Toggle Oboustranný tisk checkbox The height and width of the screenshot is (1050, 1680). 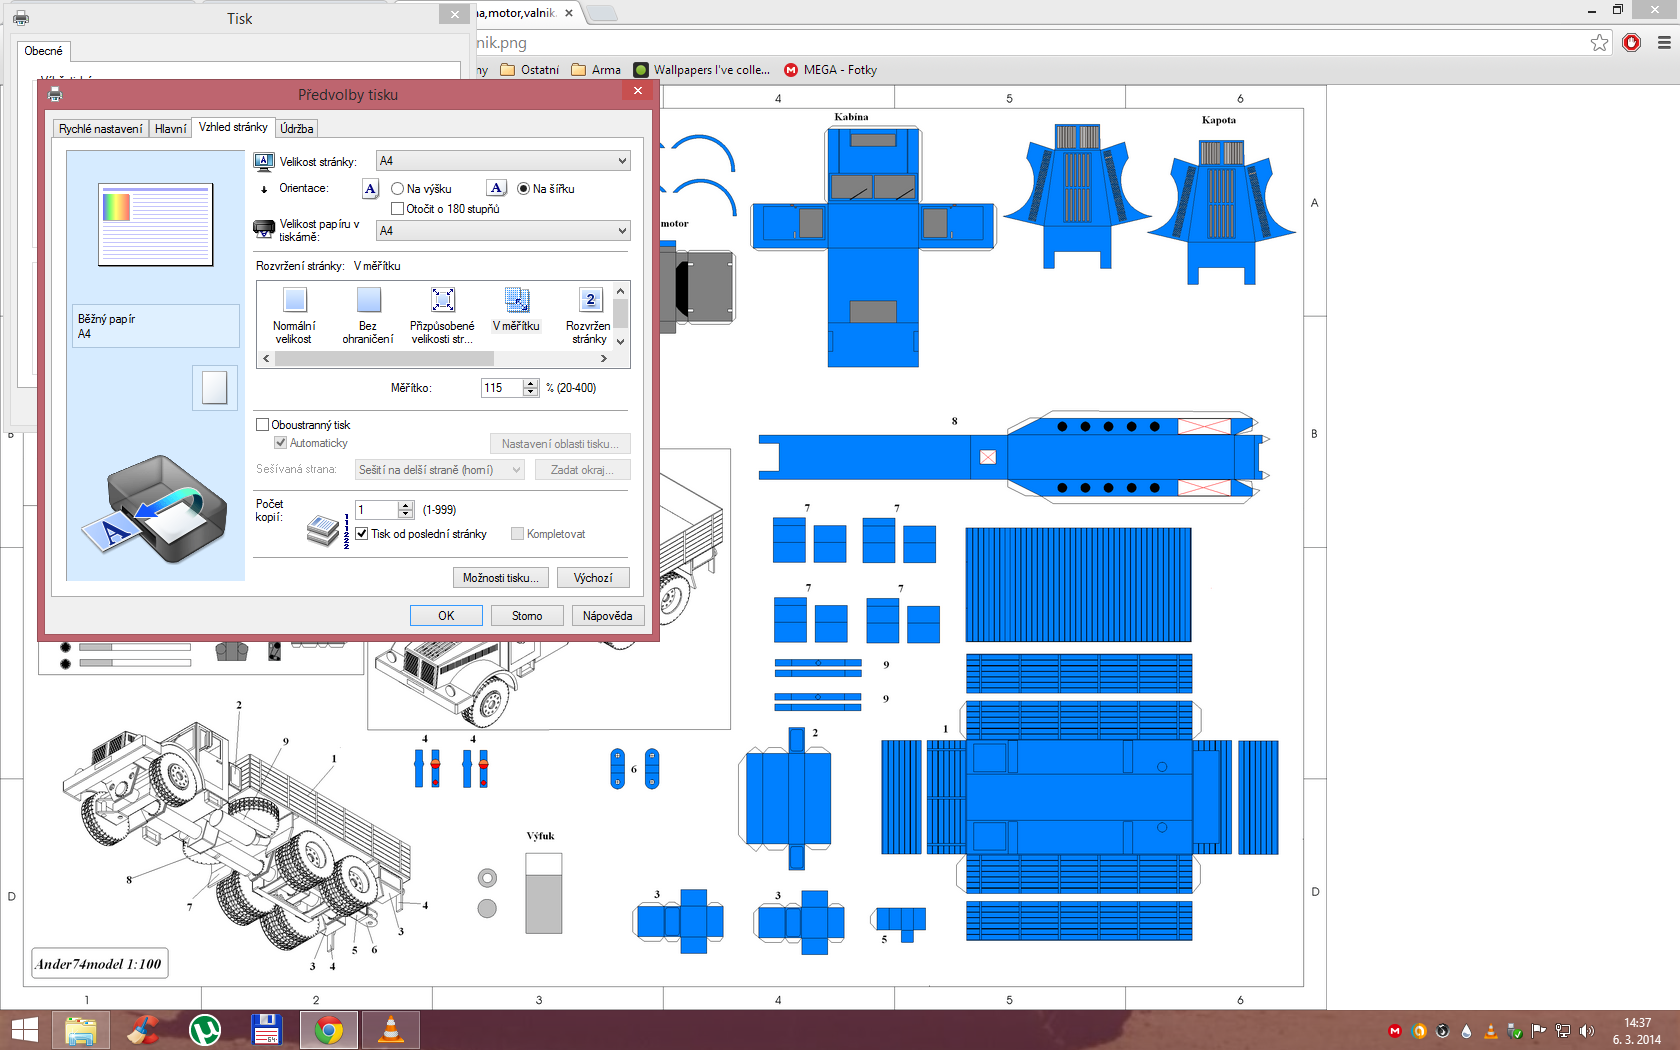tap(263, 425)
